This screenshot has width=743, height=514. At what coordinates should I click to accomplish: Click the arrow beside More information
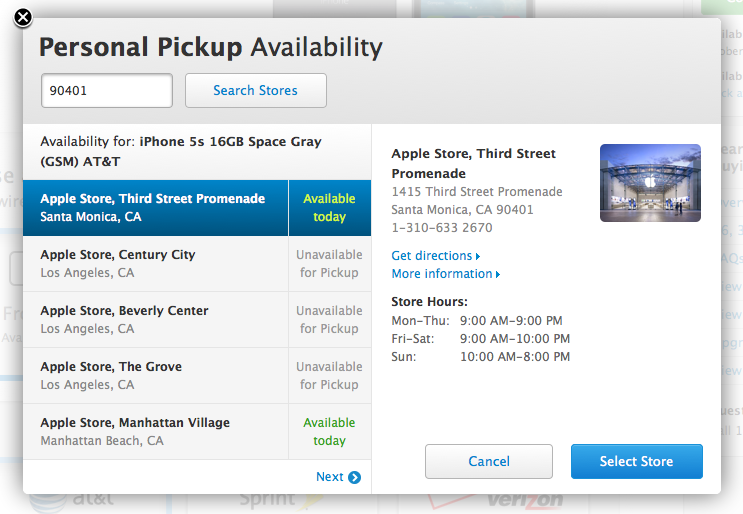pos(498,274)
